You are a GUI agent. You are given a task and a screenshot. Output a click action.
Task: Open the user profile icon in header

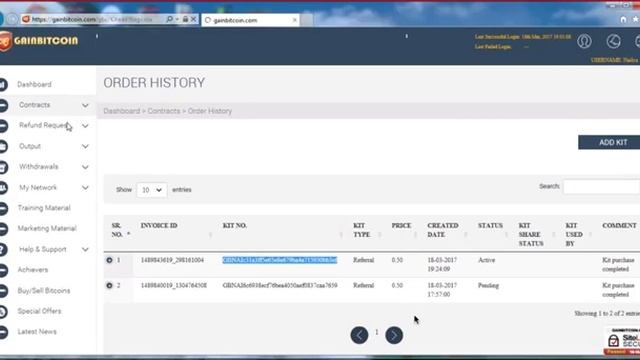(584, 41)
